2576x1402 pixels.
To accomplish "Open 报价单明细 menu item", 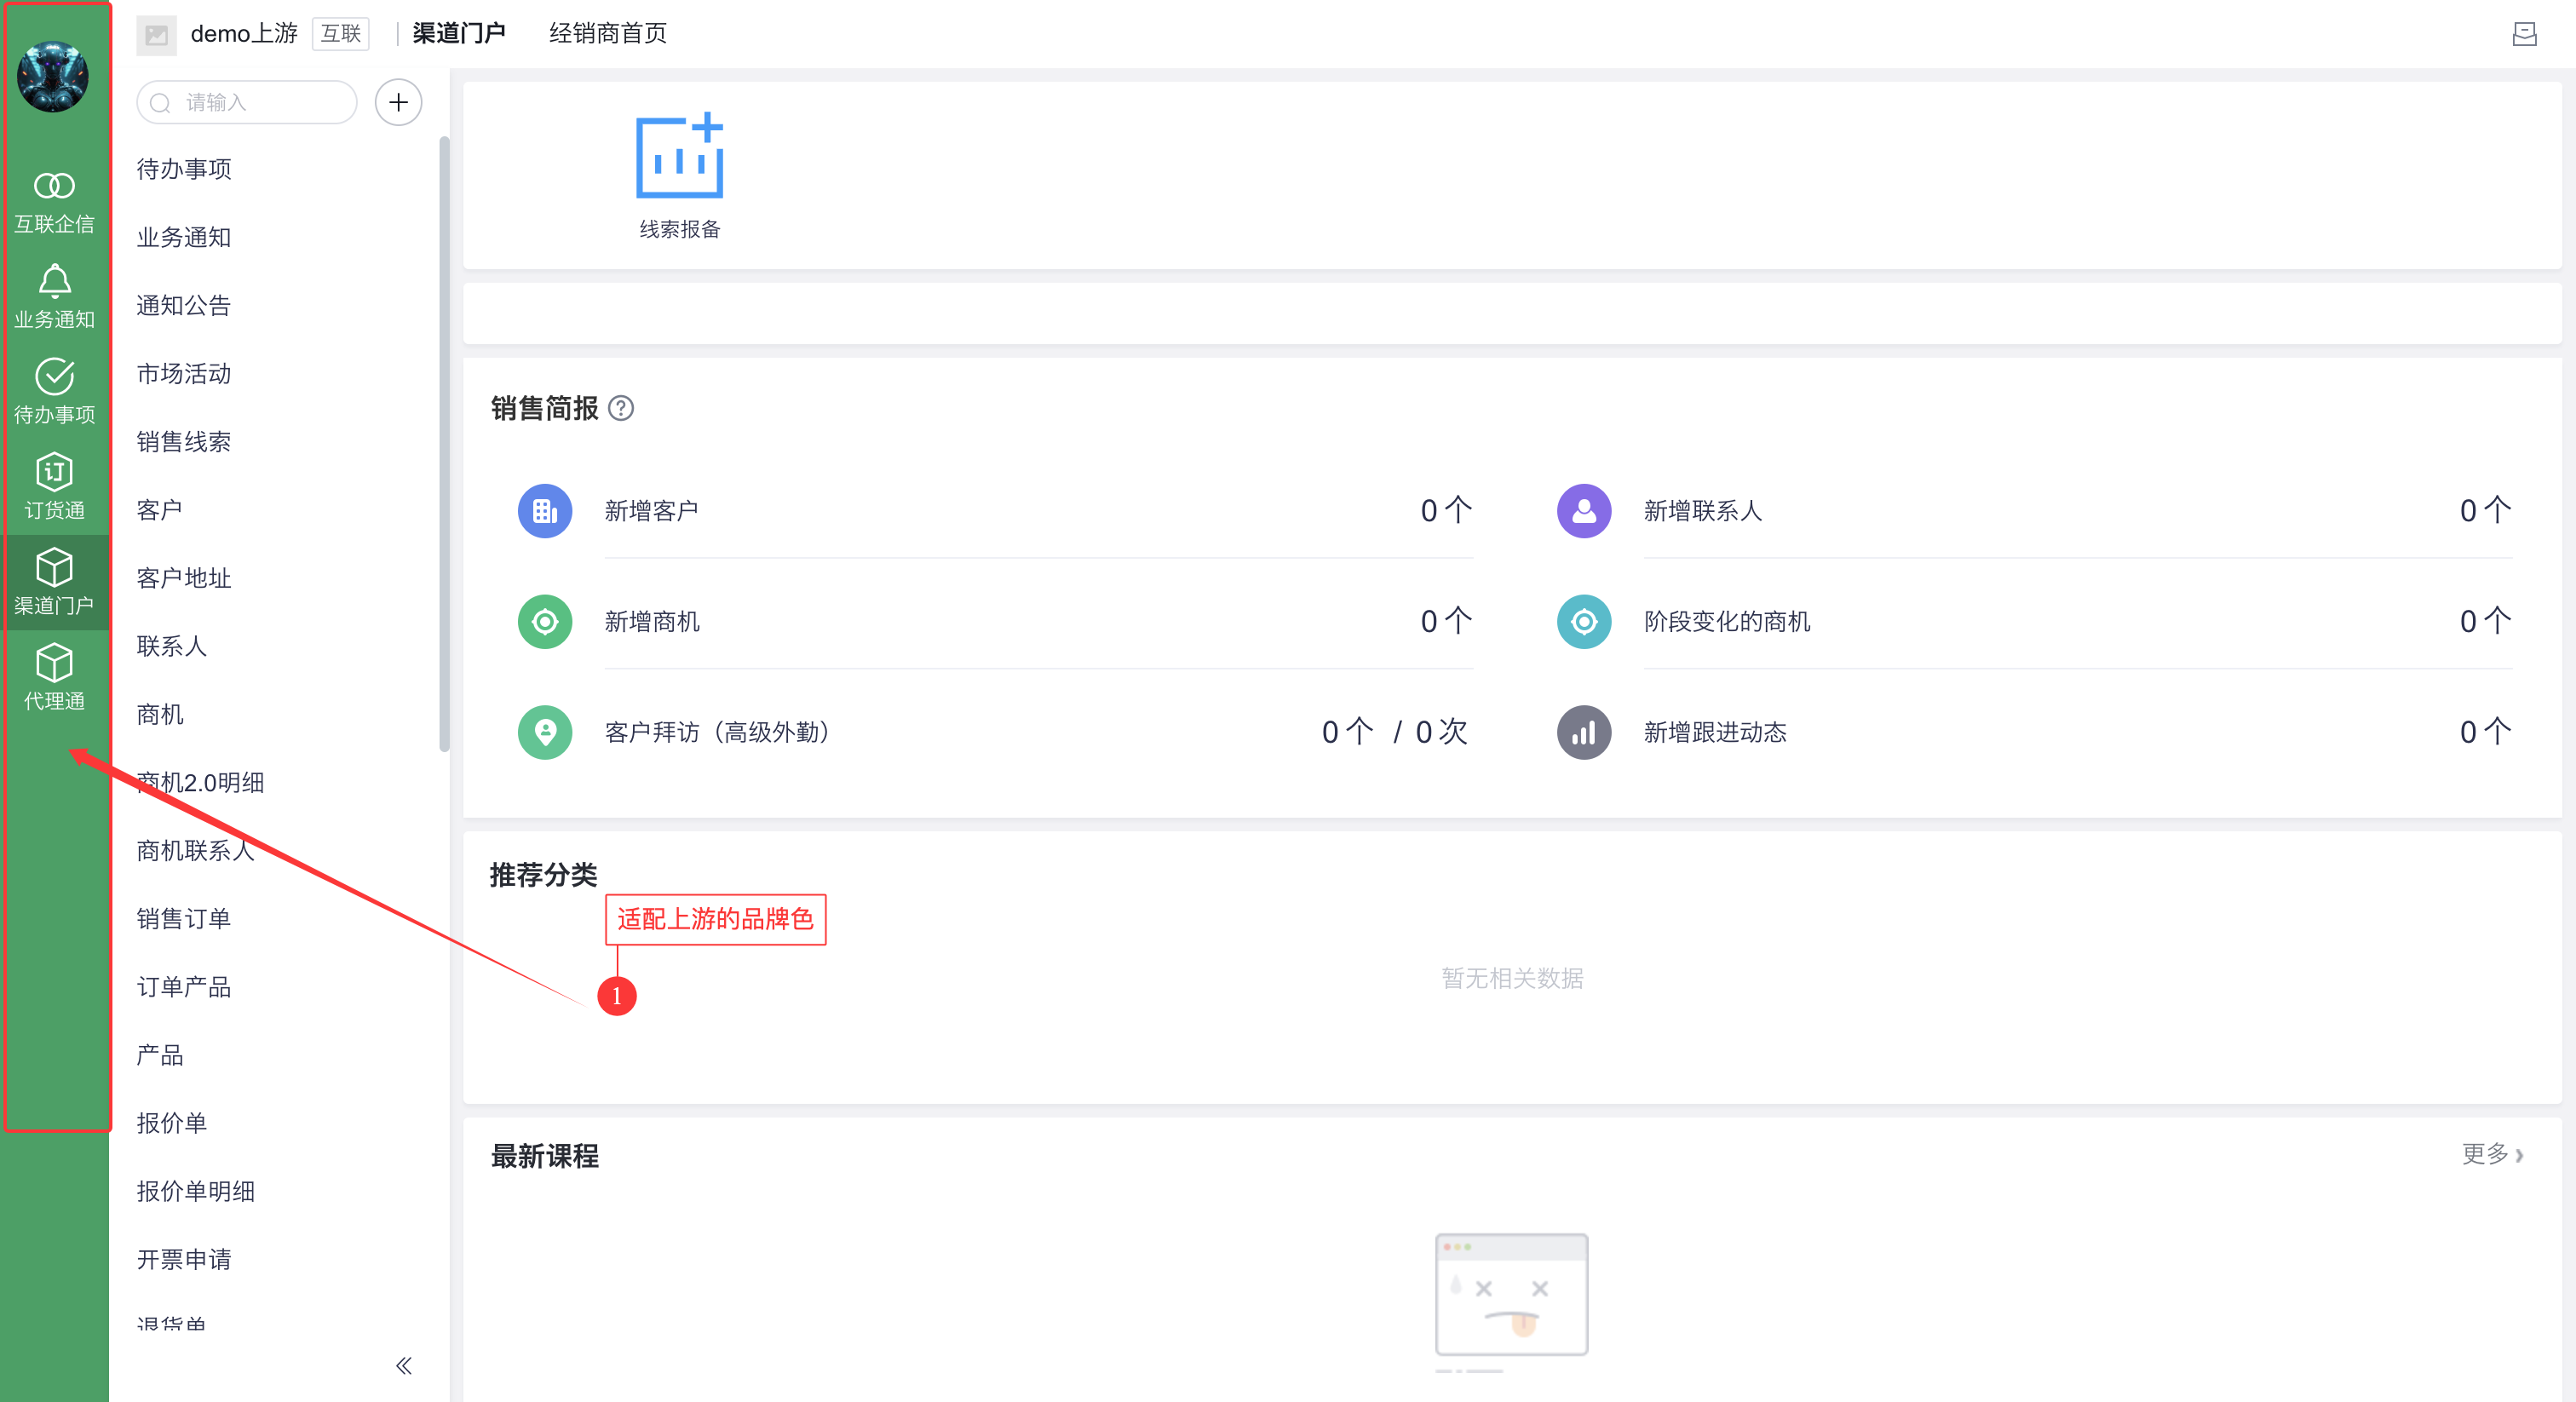I will (196, 1191).
